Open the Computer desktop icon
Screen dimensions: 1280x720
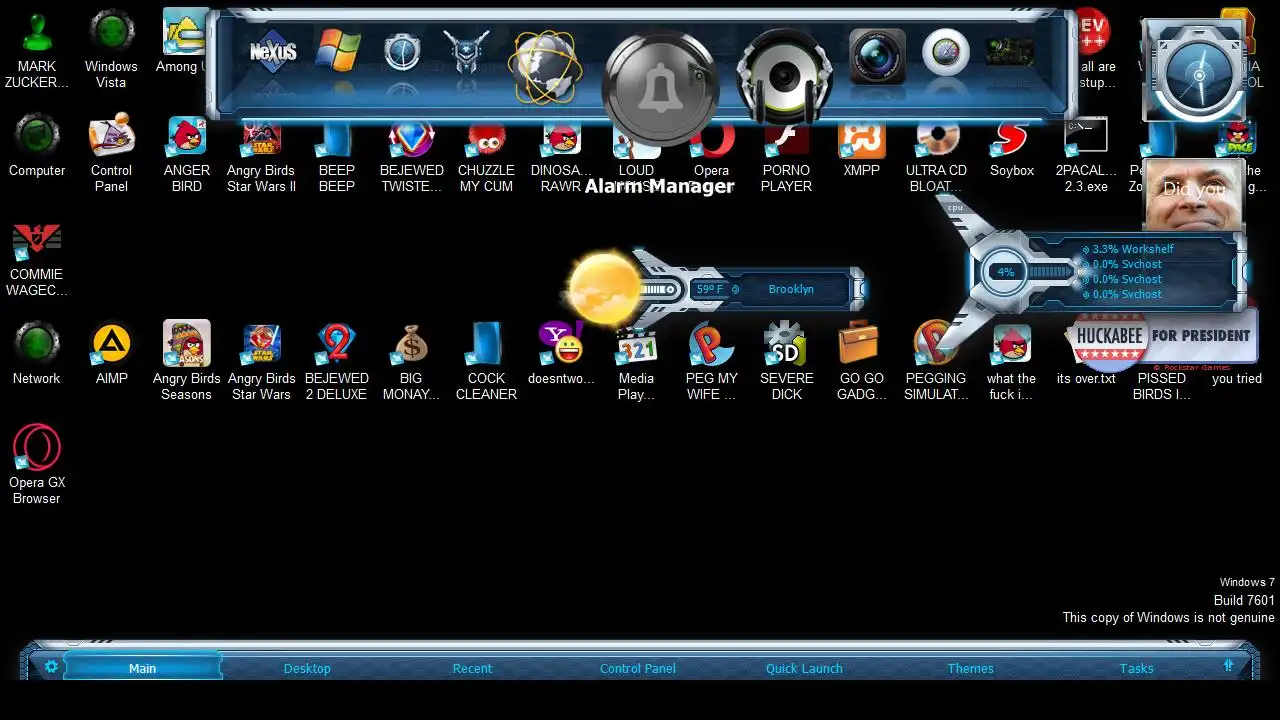(37, 146)
